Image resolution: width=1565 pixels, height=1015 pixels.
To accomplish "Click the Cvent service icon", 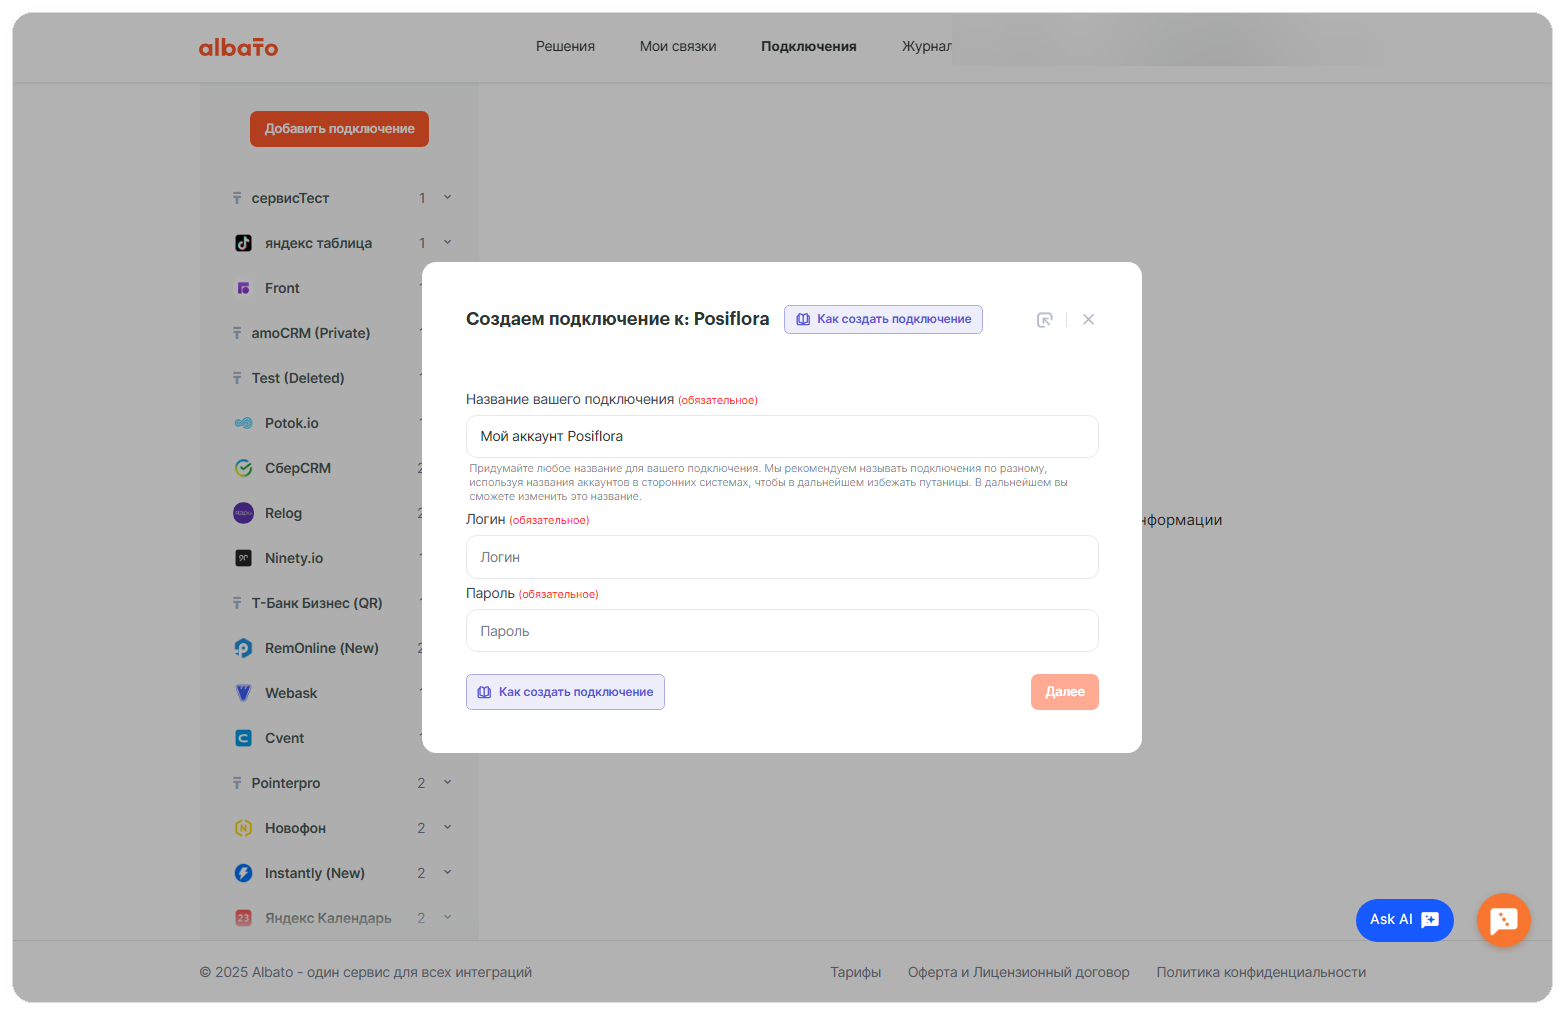I will coord(243,738).
